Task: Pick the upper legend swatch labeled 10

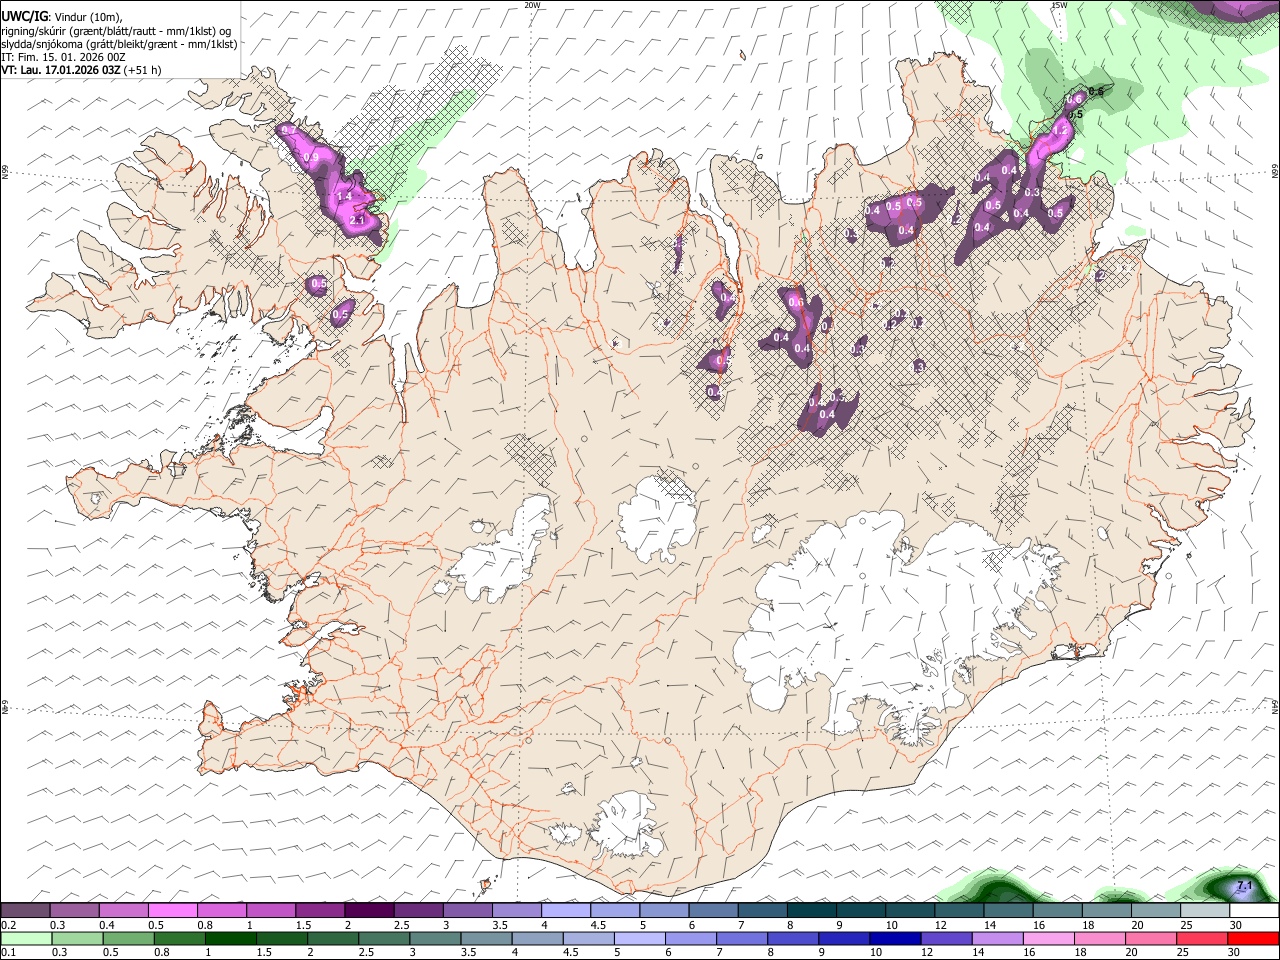Action: pos(909,910)
